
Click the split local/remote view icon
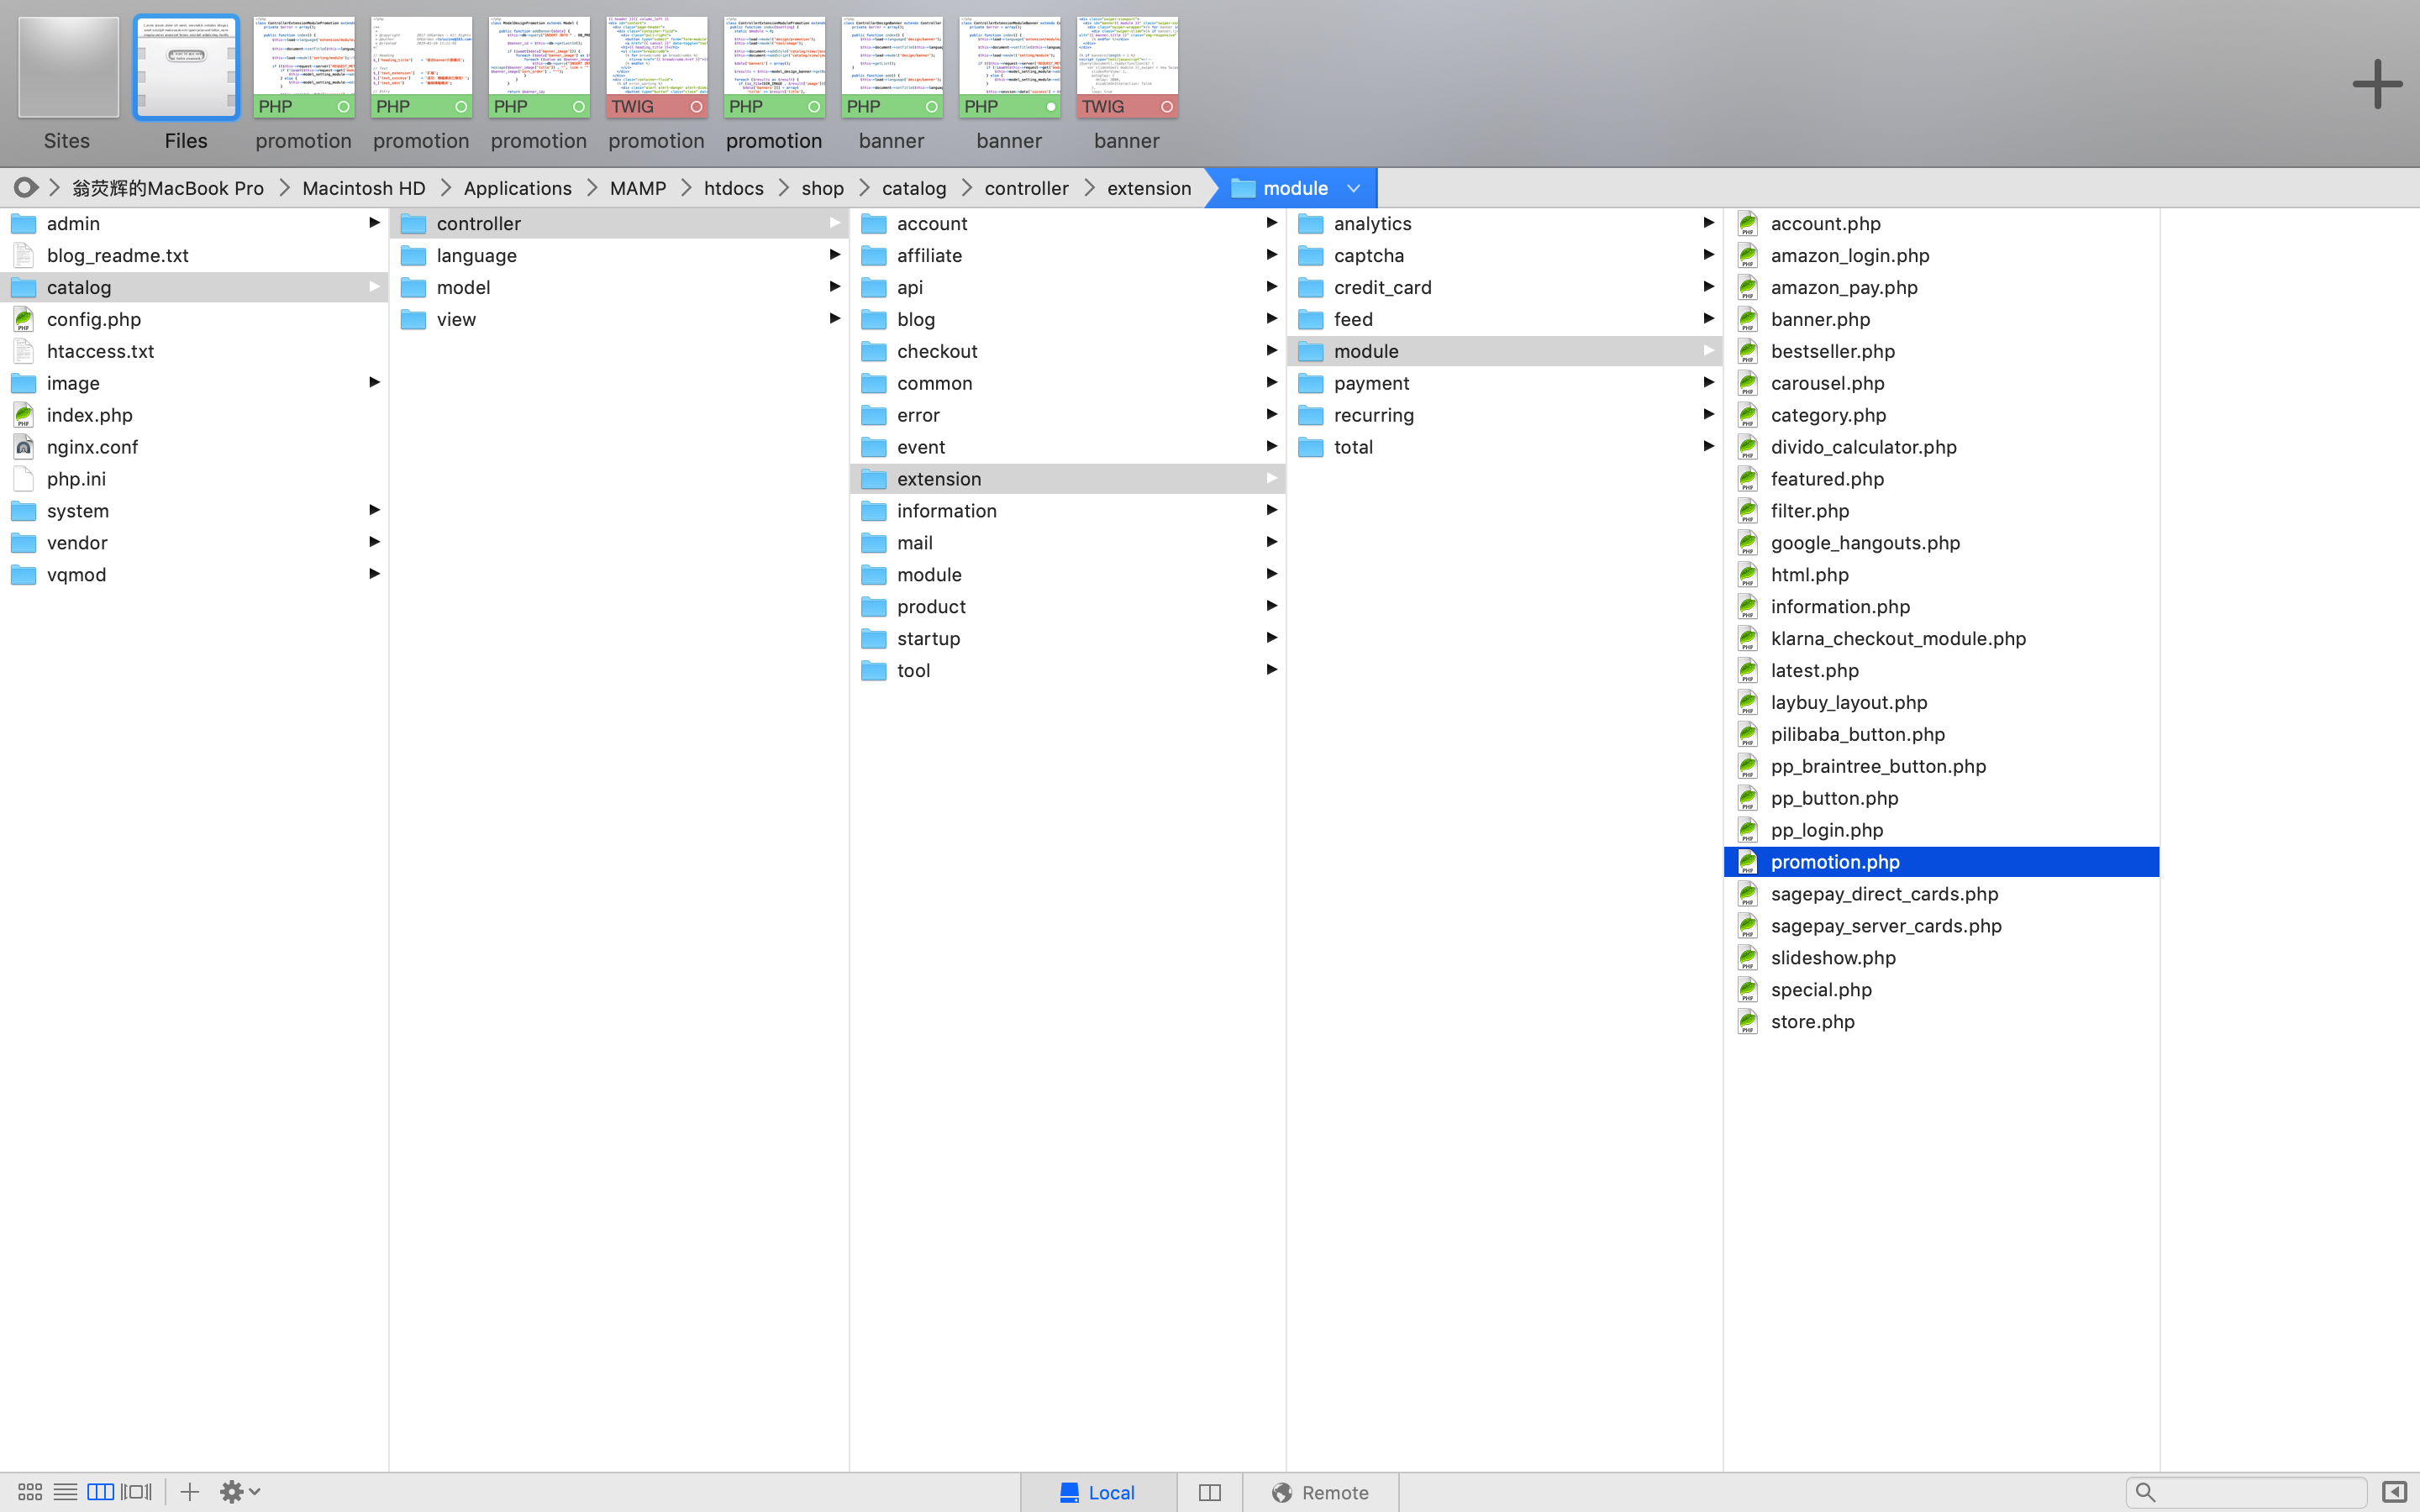pyautogui.click(x=1209, y=1492)
